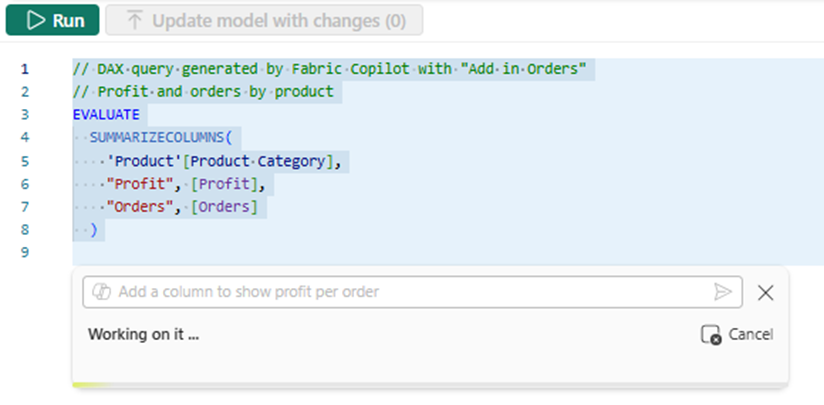Click Update model with changes button
824x405 pixels.
coord(264,20)
